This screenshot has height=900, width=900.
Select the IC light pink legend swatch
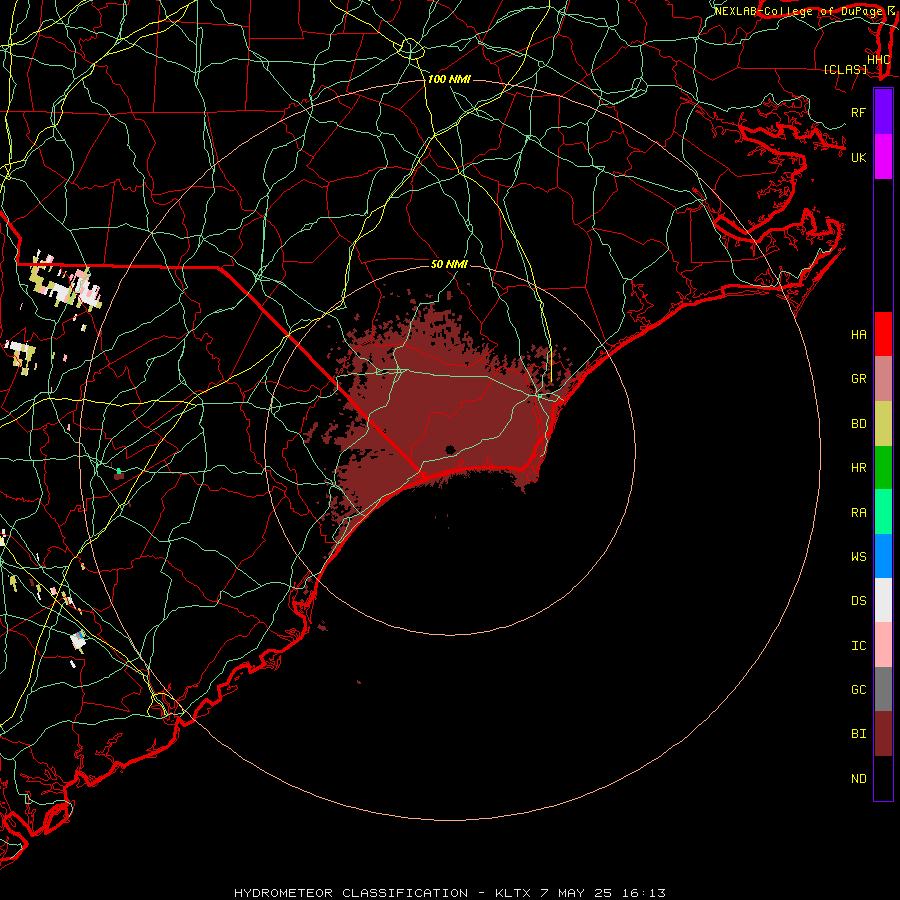pos(883,645)
